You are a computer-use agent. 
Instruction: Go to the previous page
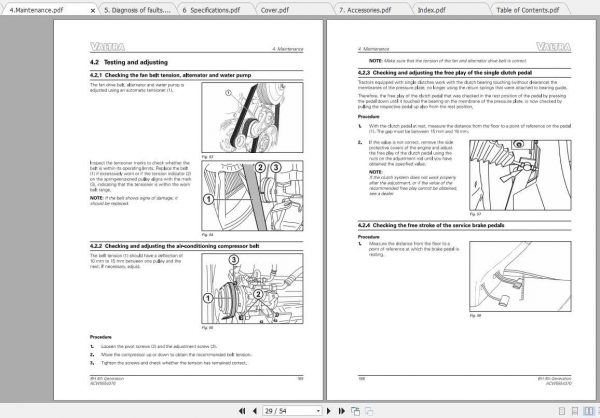254,411
